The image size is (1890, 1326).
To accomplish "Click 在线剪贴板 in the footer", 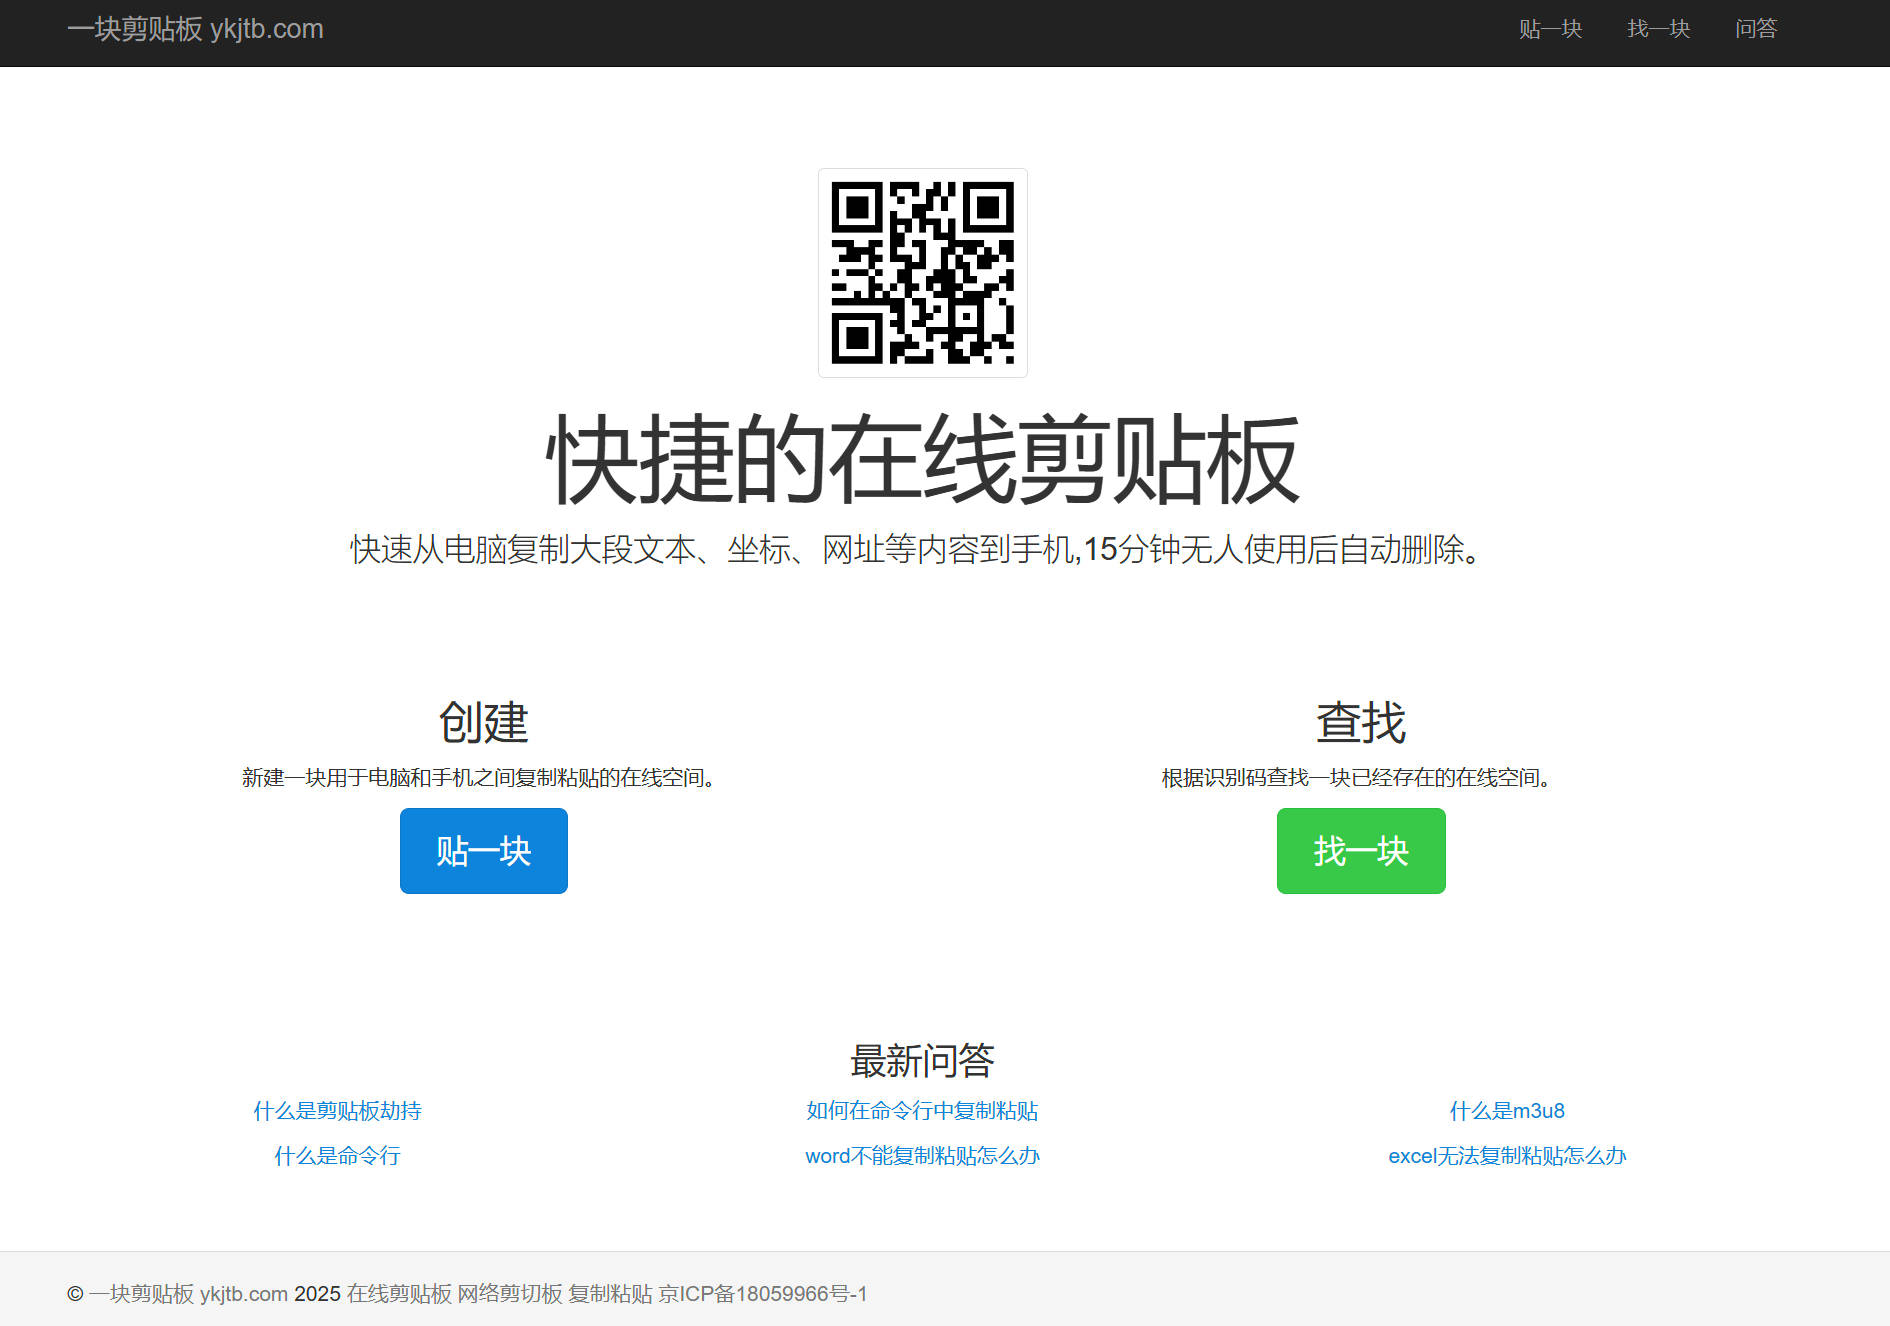I will (399, 1294).
